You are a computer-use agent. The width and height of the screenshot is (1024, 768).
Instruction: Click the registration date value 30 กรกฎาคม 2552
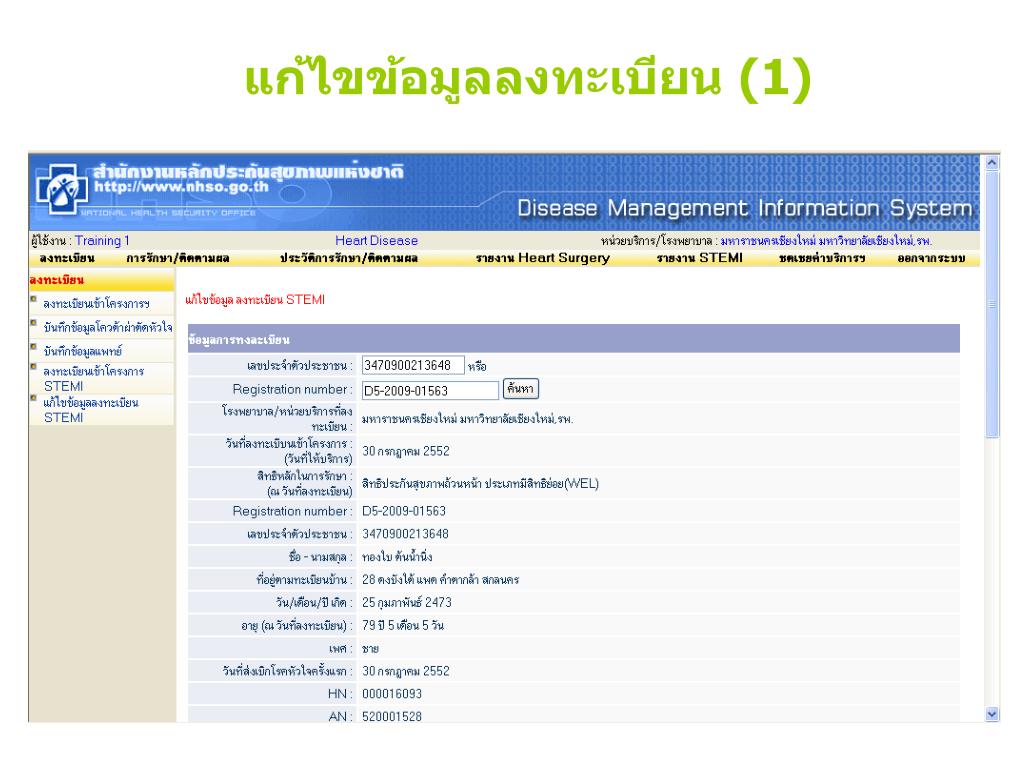(406, 451)
